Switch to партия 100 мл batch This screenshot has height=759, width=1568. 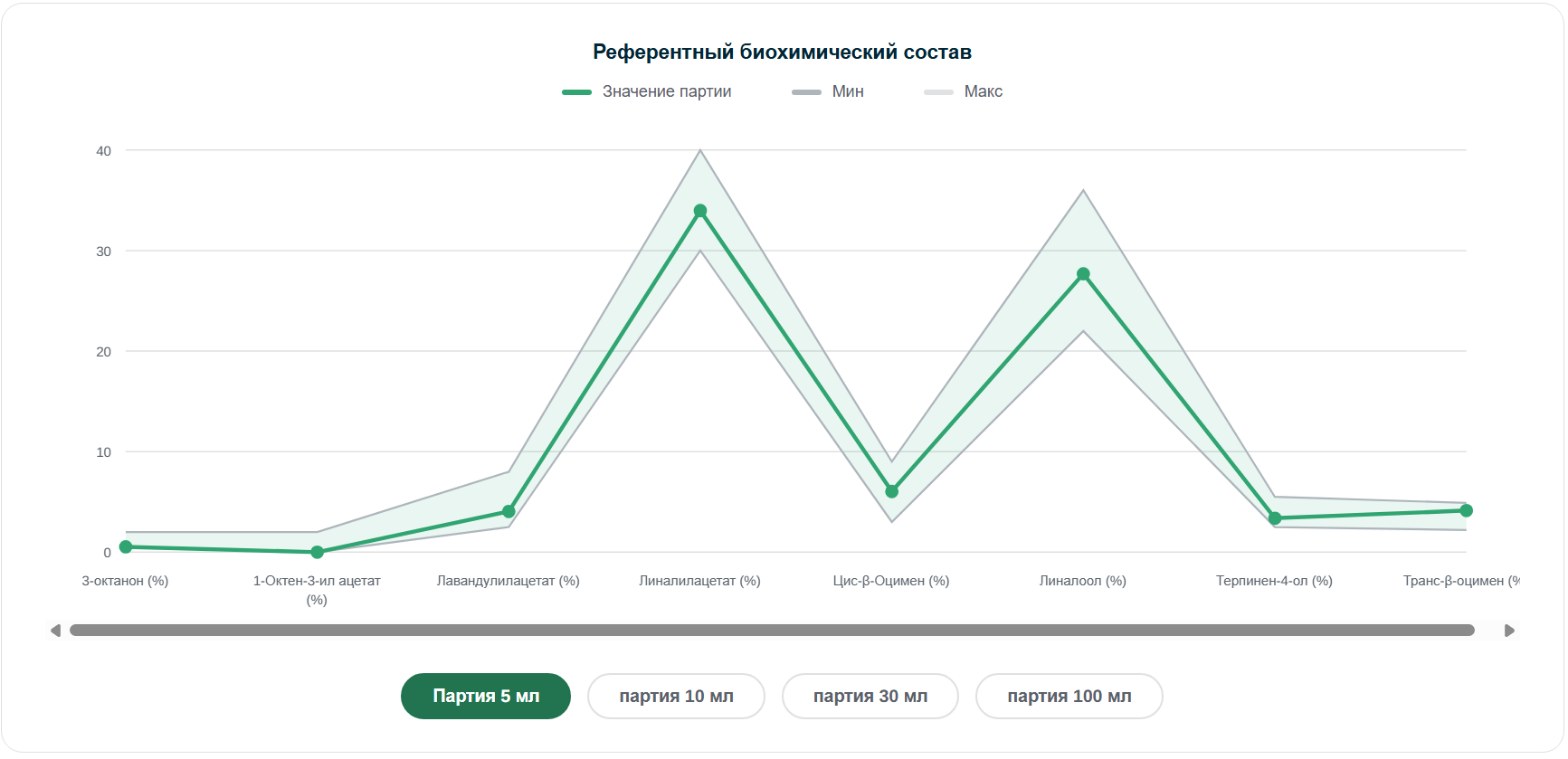pos(1069,696)
